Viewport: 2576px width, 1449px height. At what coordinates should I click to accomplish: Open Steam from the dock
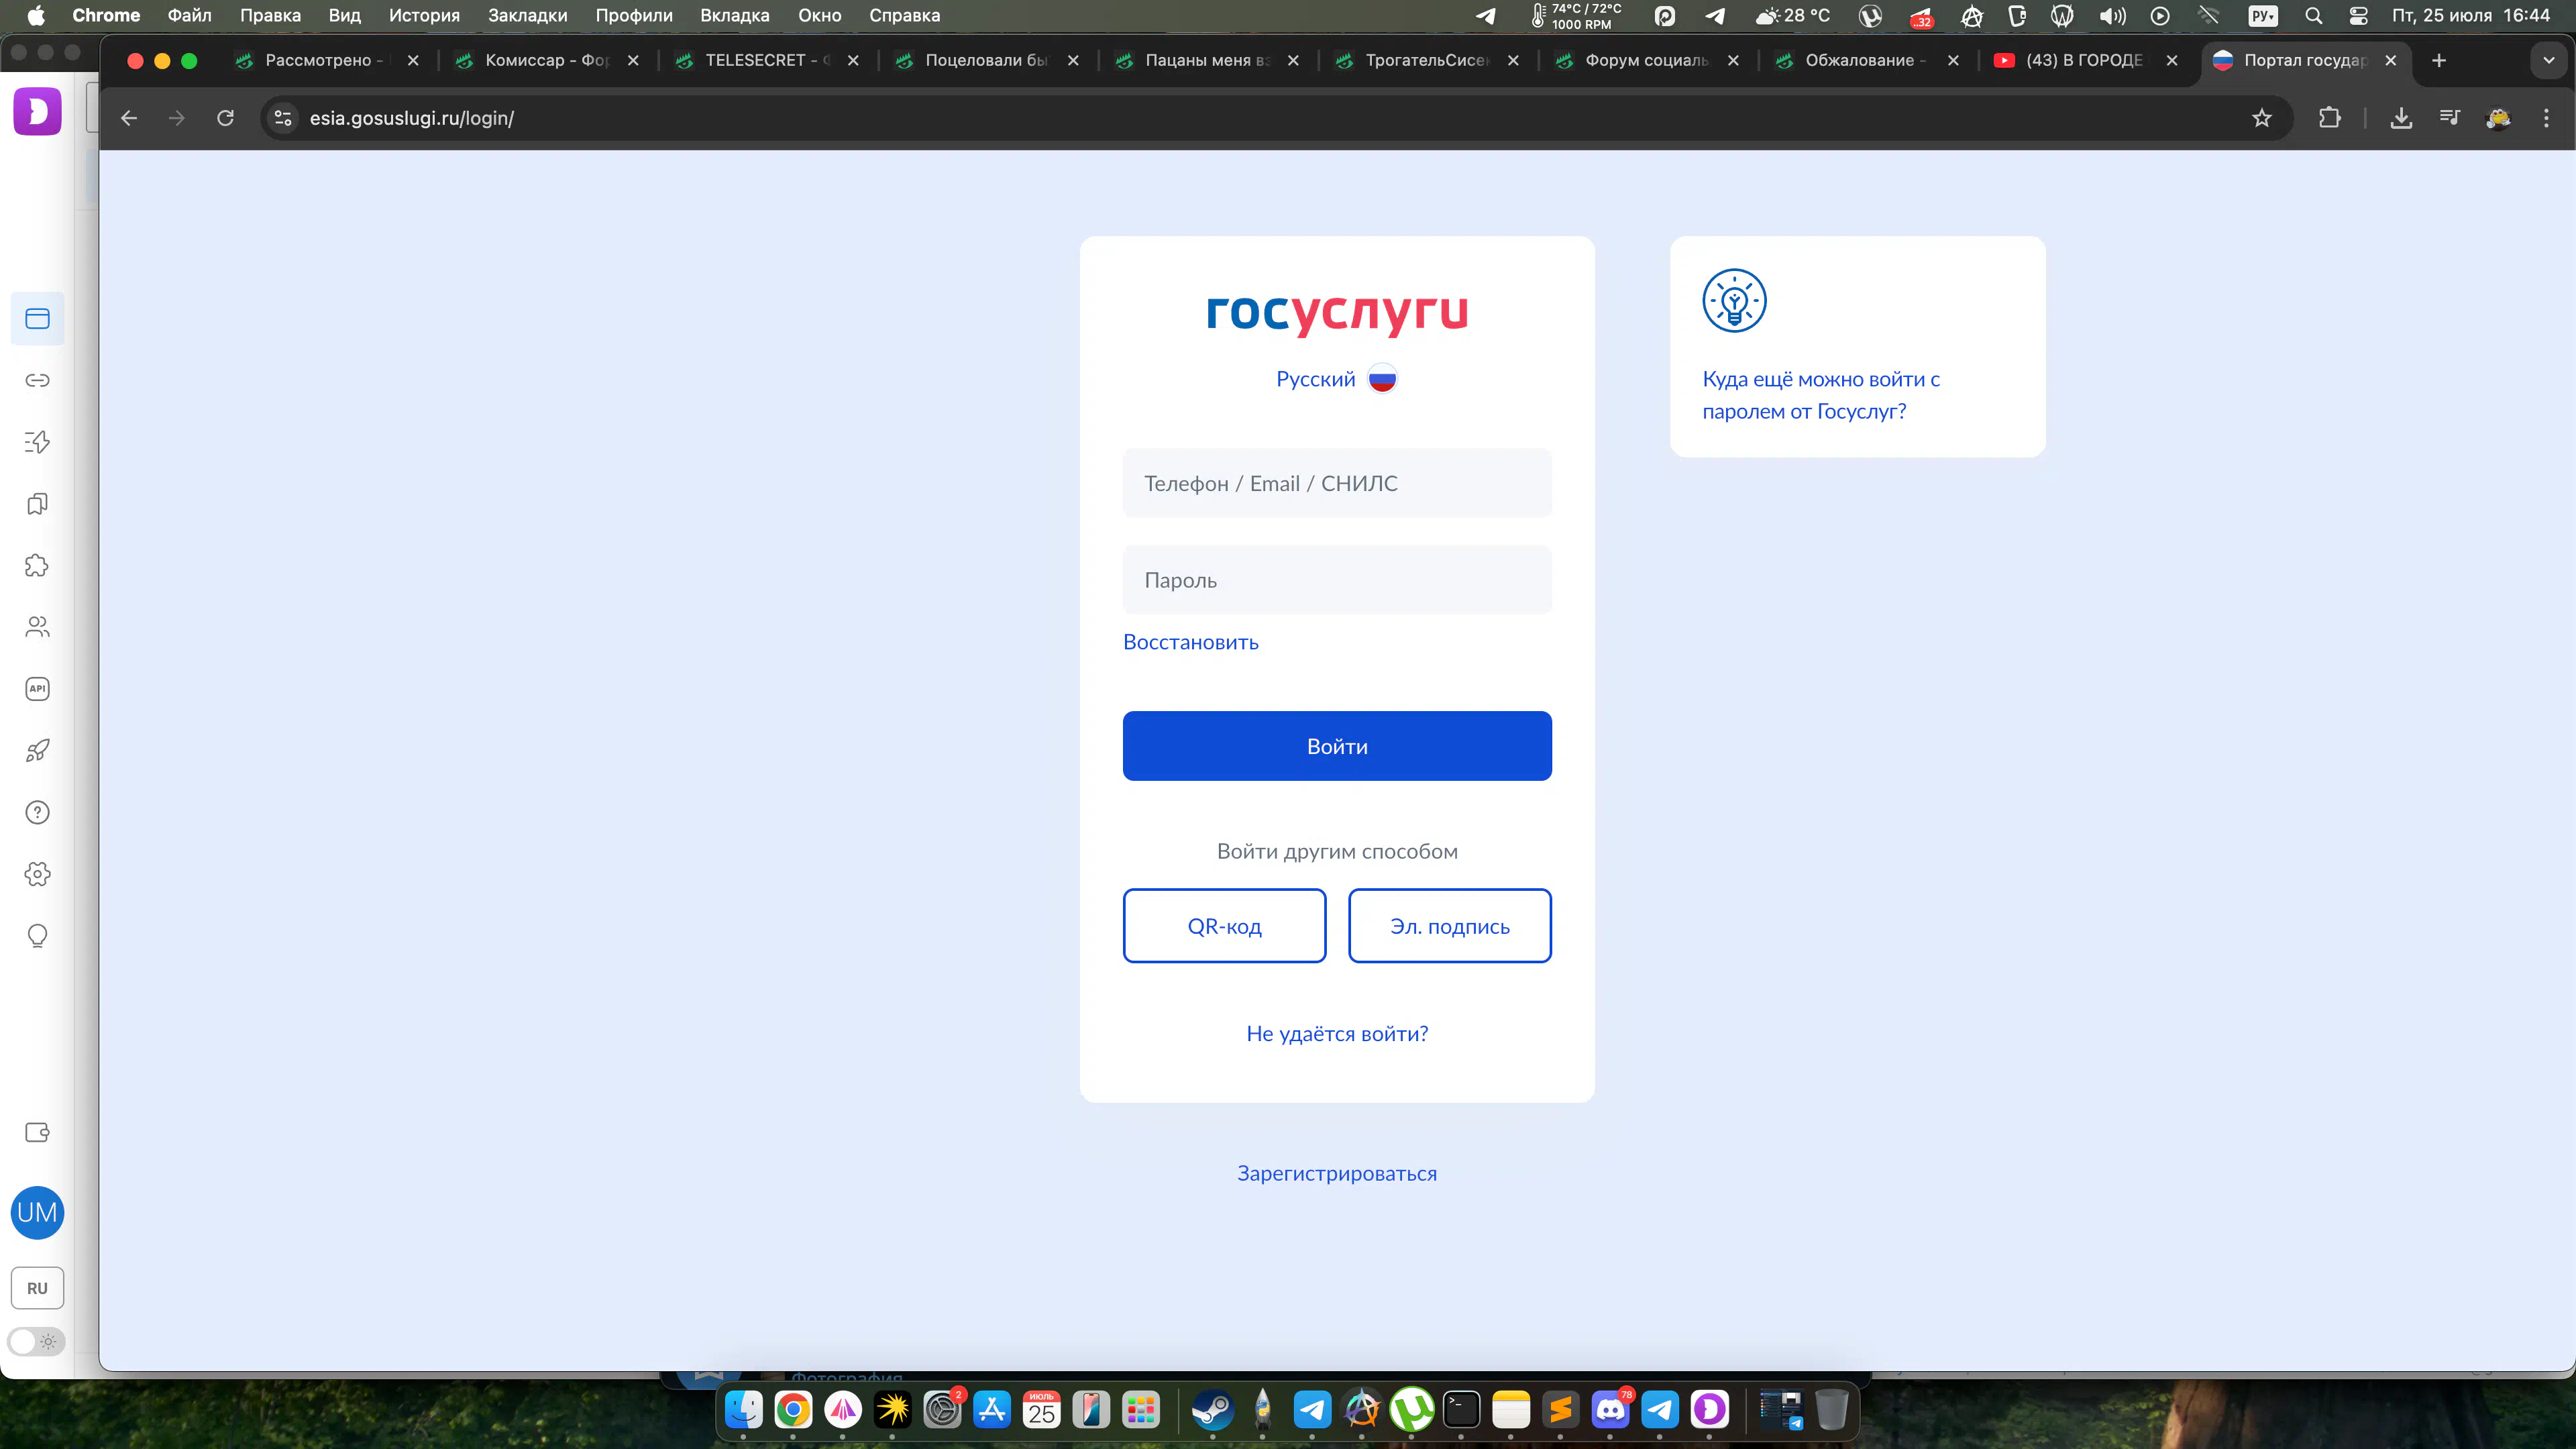click(x=1213, y=1410)
